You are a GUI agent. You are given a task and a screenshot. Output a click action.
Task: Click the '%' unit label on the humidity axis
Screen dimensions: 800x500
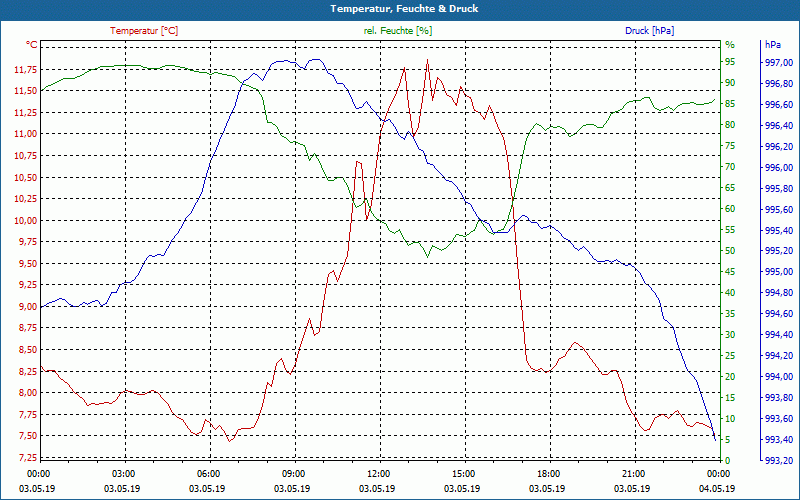(730, 45)
